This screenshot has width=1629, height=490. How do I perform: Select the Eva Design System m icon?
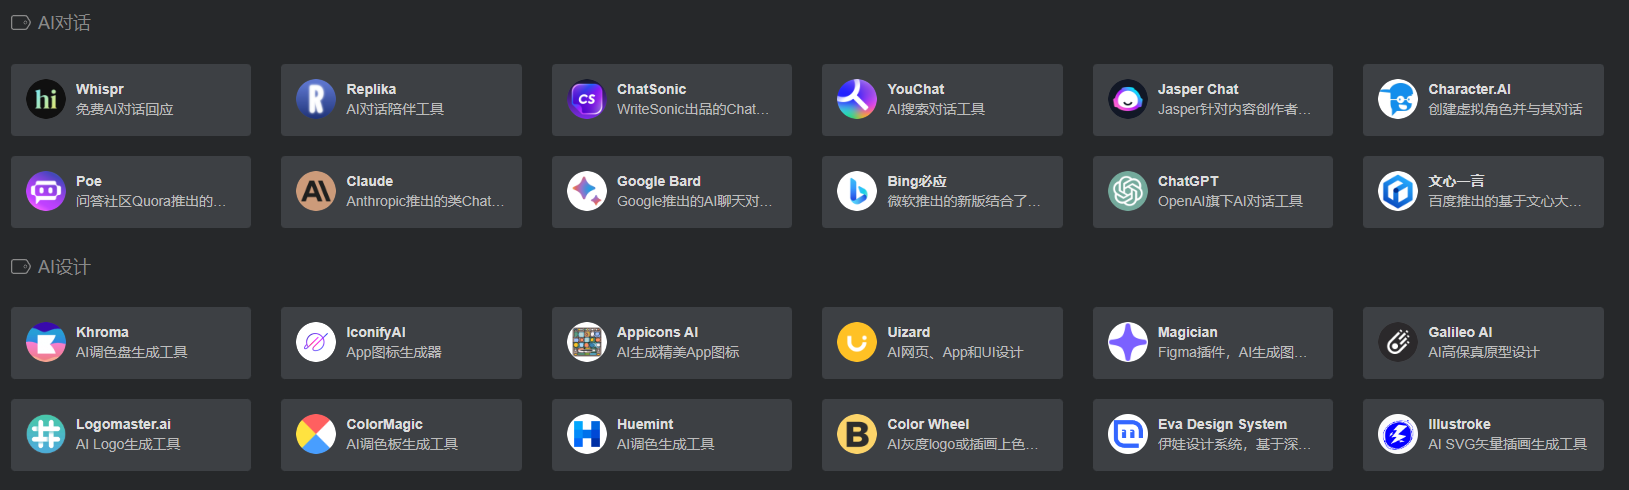click(1128, 435)
